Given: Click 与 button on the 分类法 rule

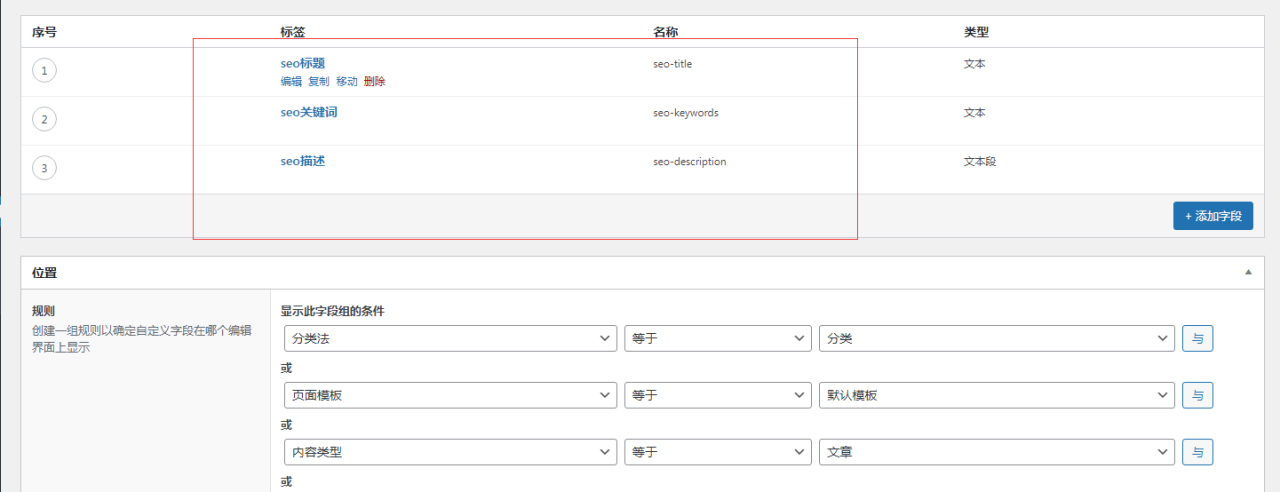Looking at the screenshot, I should 1197,339.
